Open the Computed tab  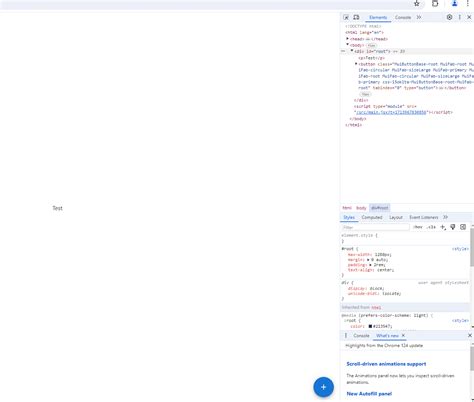(372, 217)
